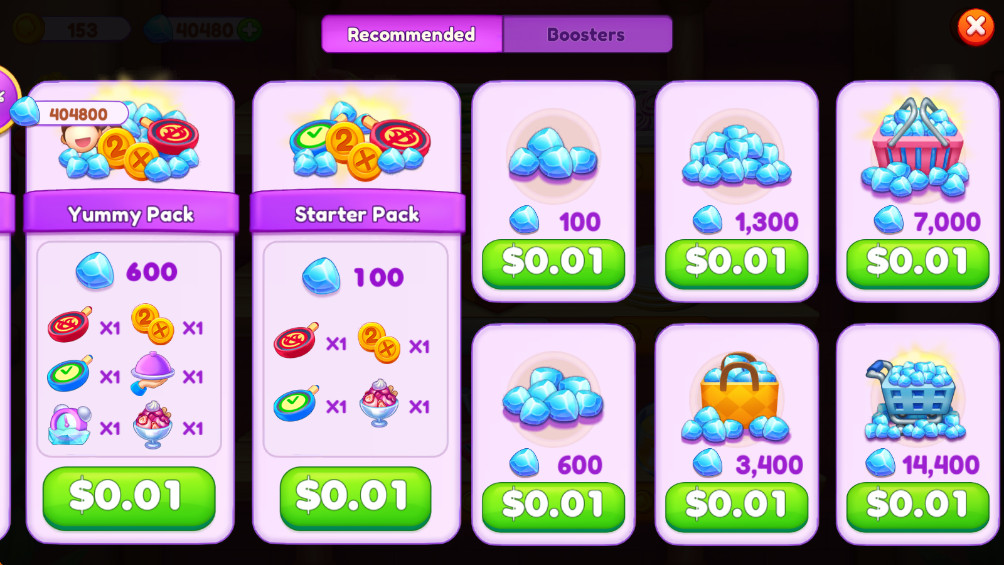1004x565 pixels.
Task: Tap the green plus next to gems
Action: (249, 29)
